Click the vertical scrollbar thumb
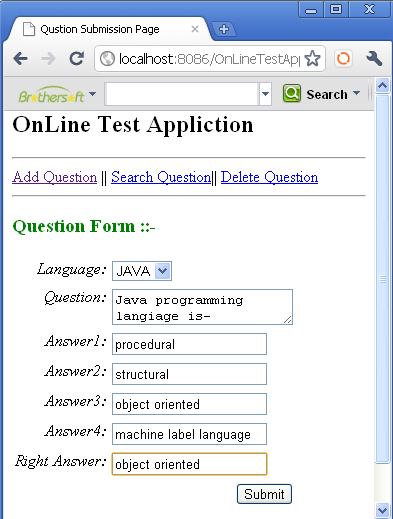The width and height of the screenshot is (393, 519). (x=382, y=279)
